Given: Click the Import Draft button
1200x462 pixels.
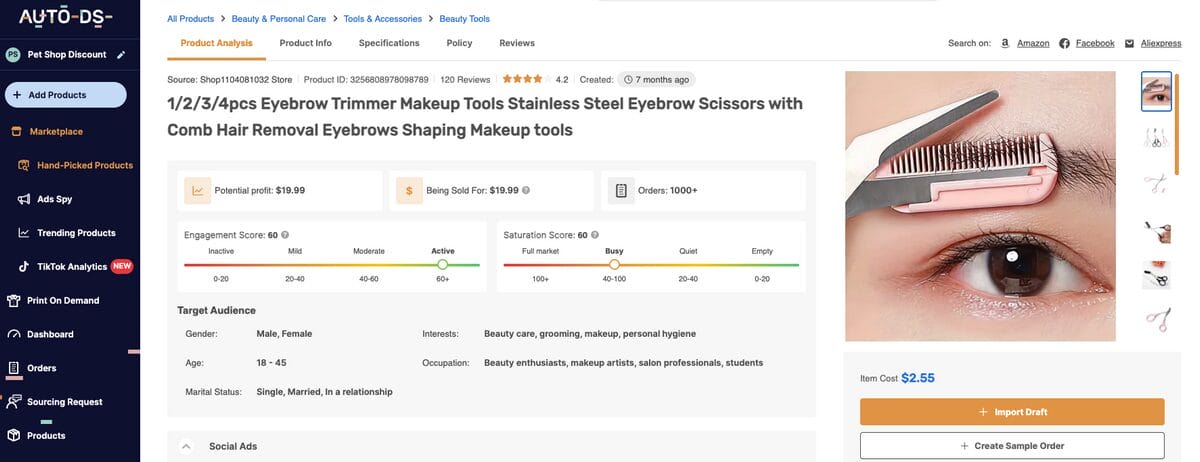Looking at the screenshot, I should pyautogui.click(x=1012, y=412).
